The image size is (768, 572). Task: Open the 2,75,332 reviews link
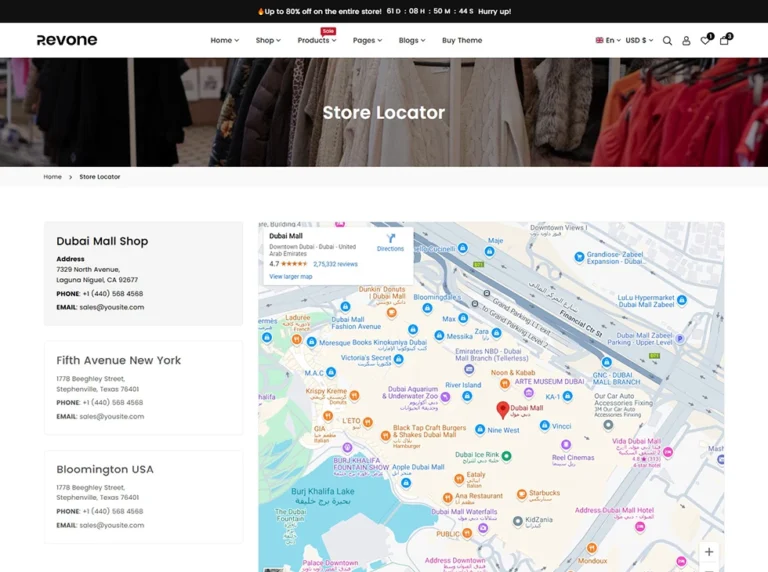[x=336, y=264]
